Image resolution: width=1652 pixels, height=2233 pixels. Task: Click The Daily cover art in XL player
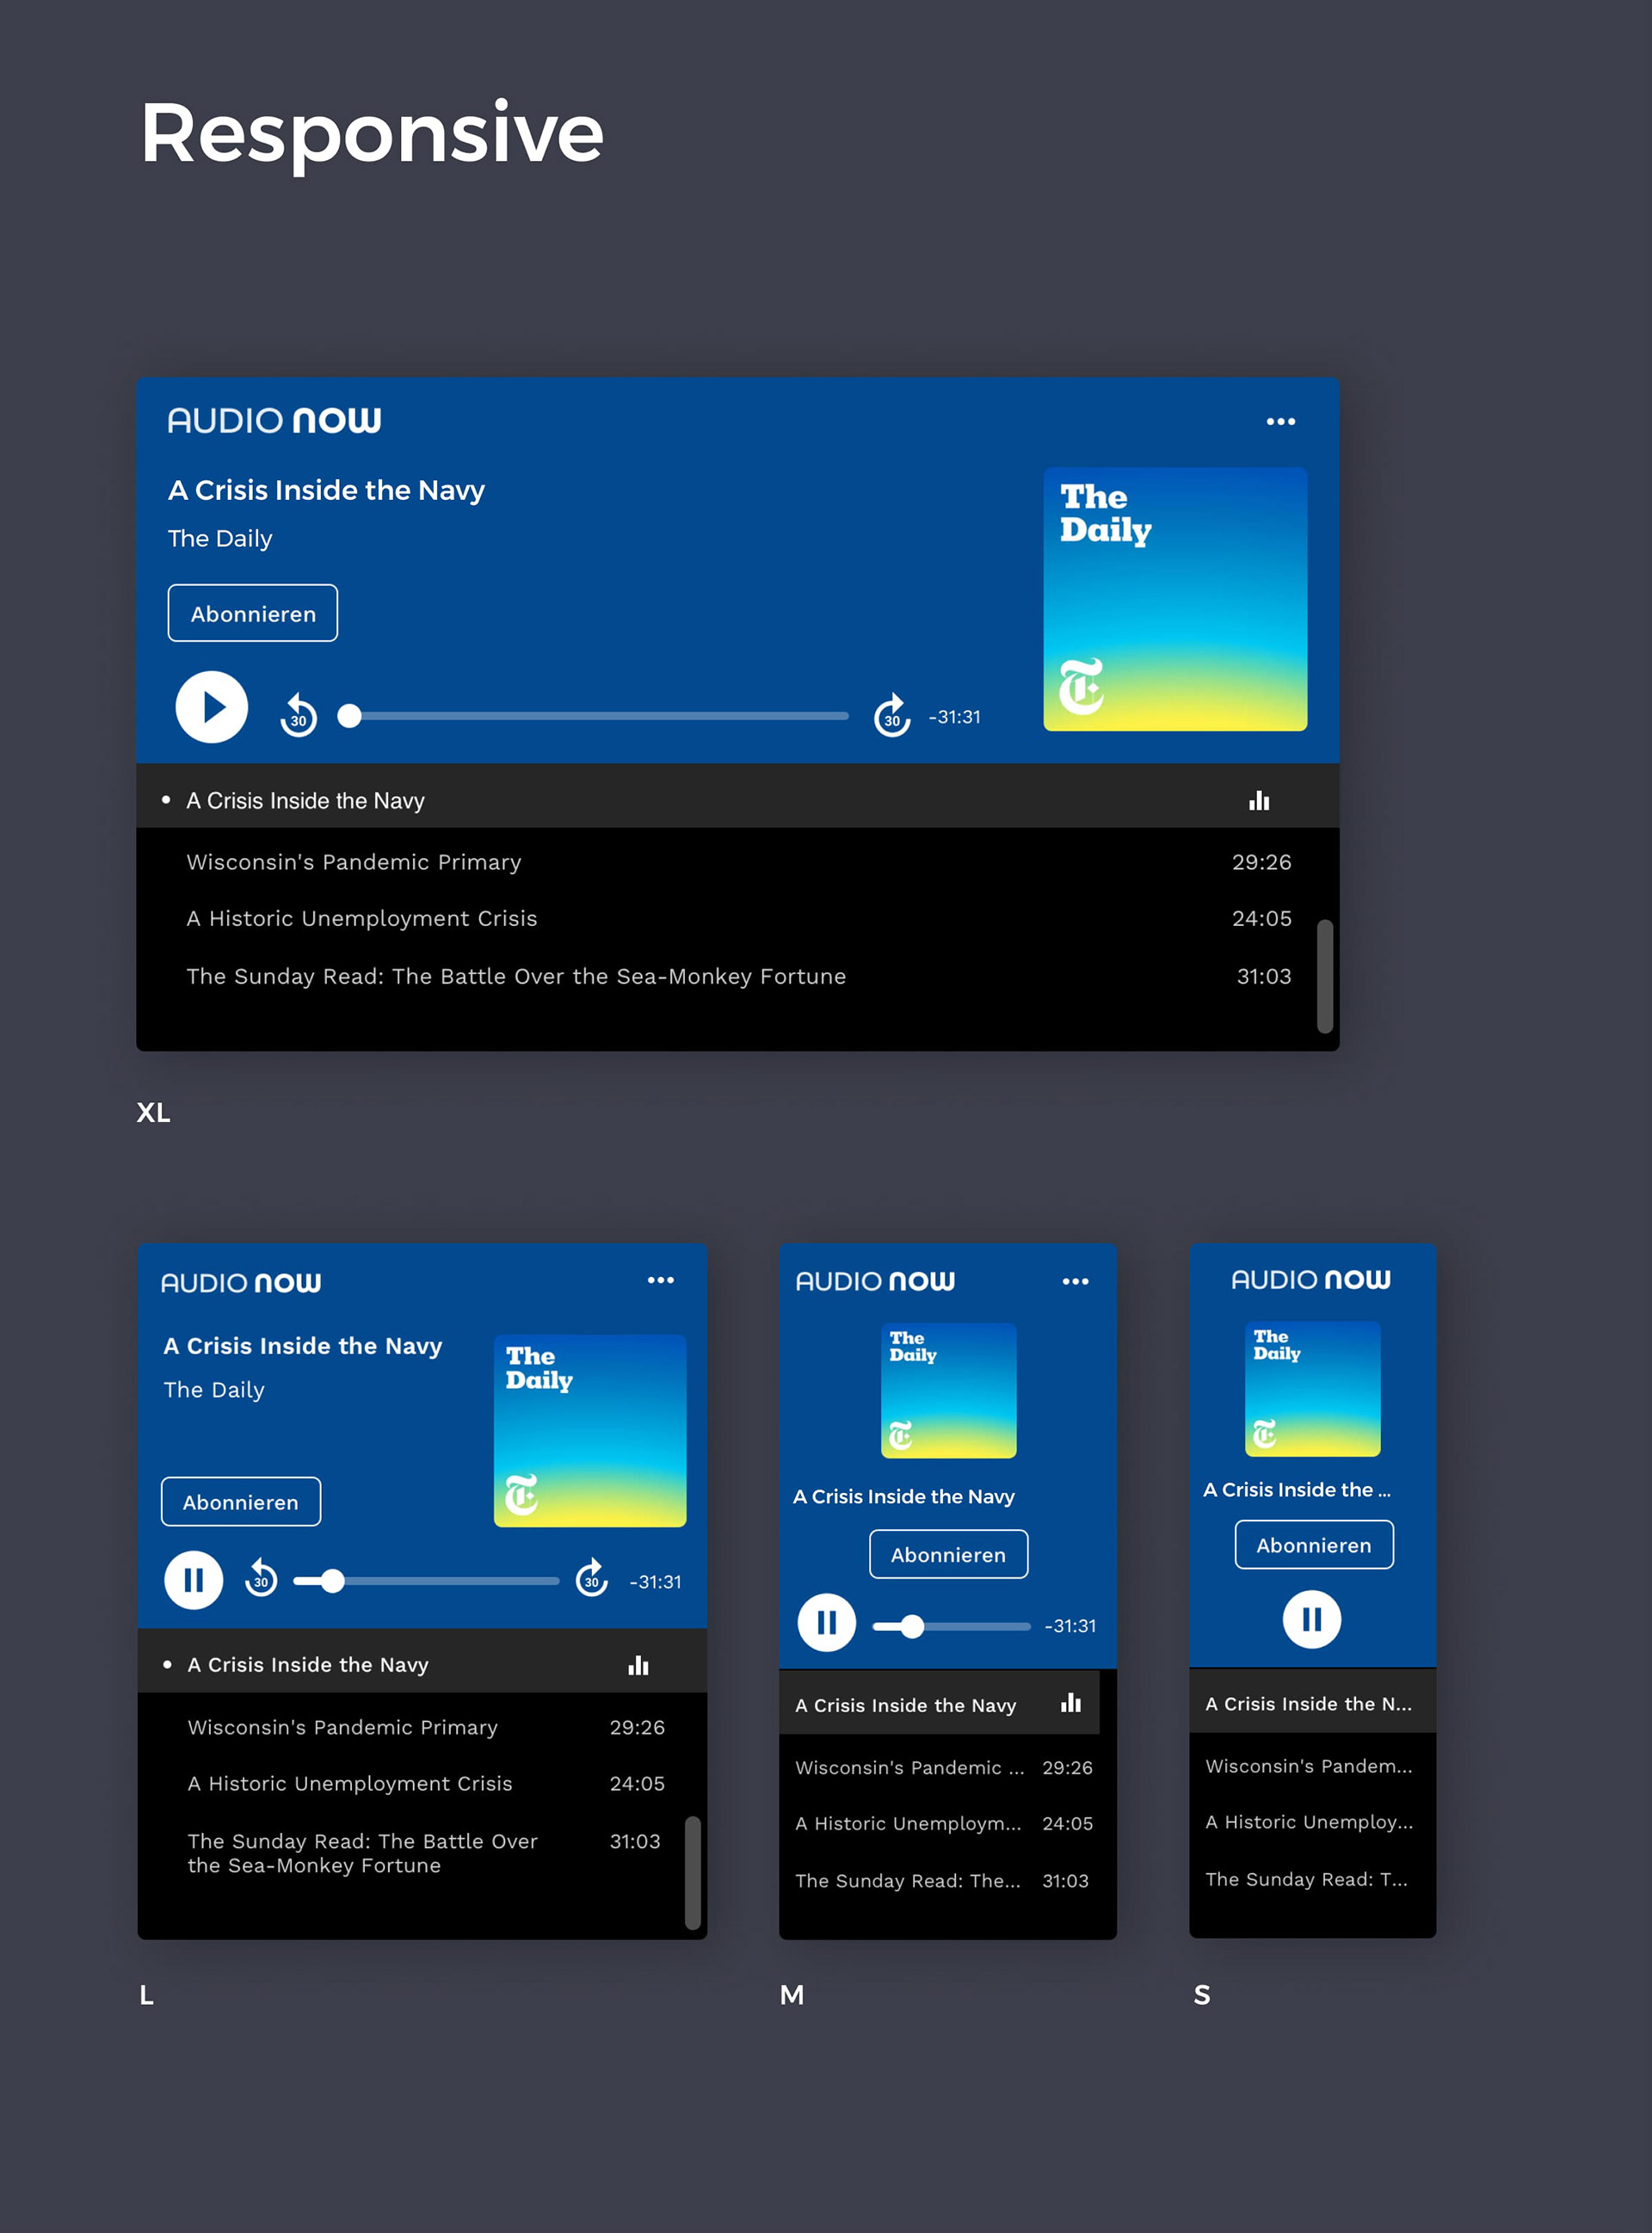click(x=1175, y=599)
